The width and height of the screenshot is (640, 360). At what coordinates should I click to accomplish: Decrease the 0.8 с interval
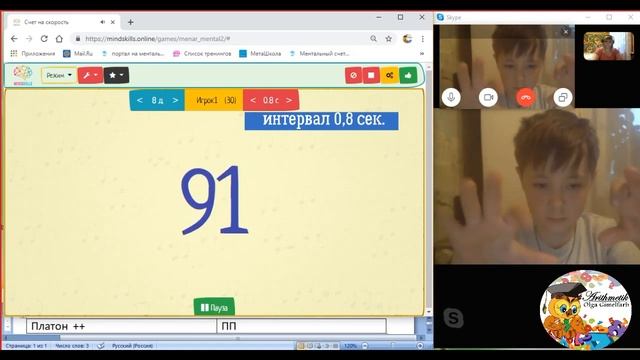(253, 100)
